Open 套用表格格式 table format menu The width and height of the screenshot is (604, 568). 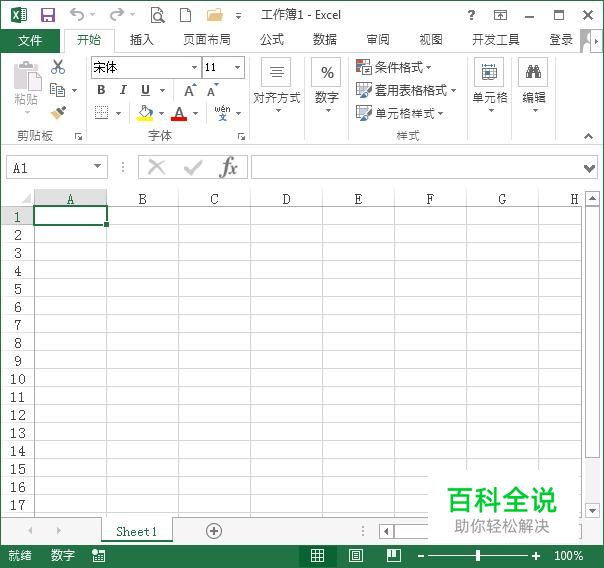pyautogui.click(x=406, y=90)
